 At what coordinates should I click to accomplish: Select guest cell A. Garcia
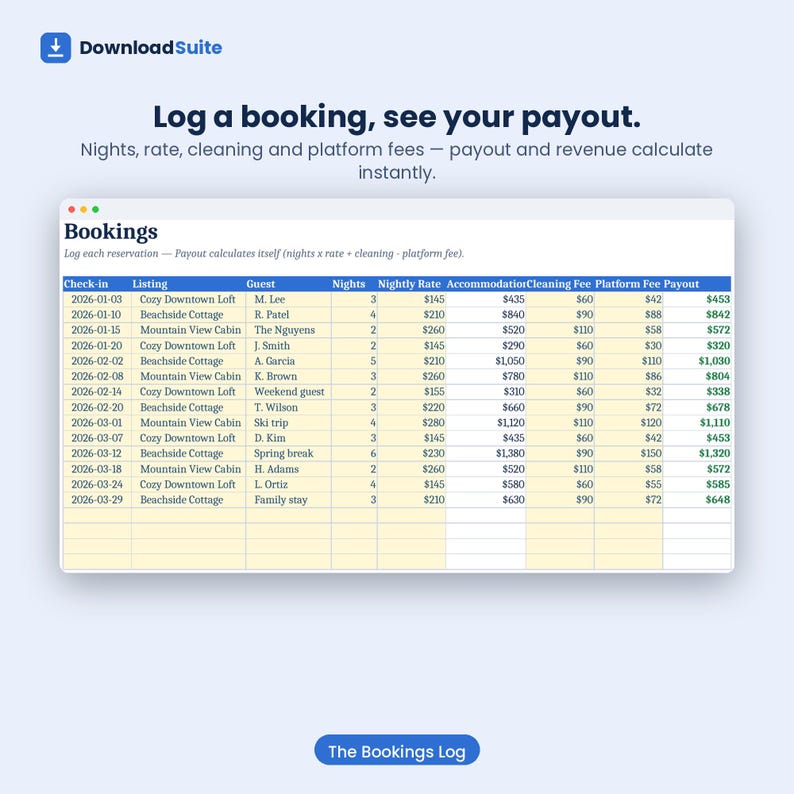tap(288, 361)
